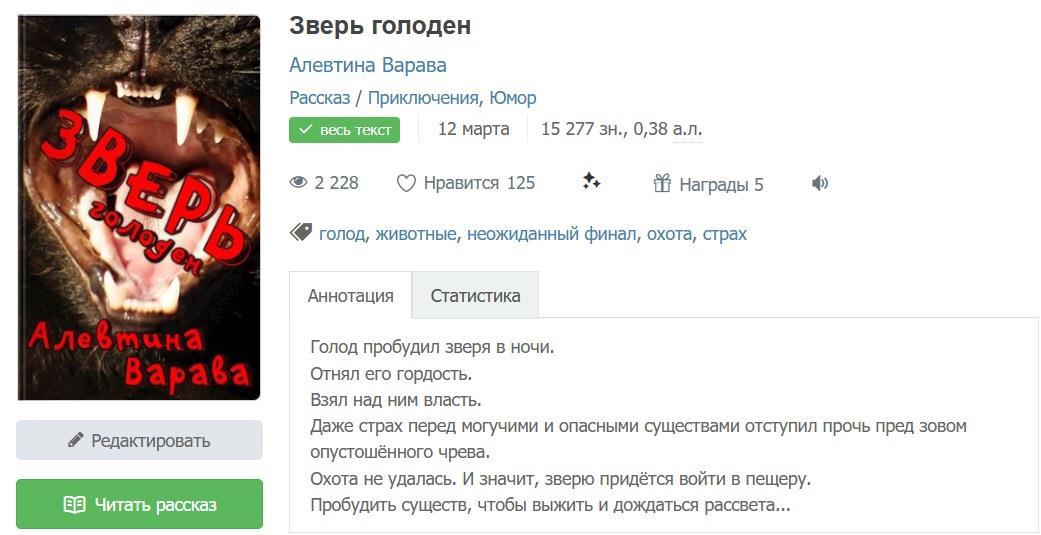Click the speaker audio icon
Screen dimensions: 1041x535
pos(820,183)
